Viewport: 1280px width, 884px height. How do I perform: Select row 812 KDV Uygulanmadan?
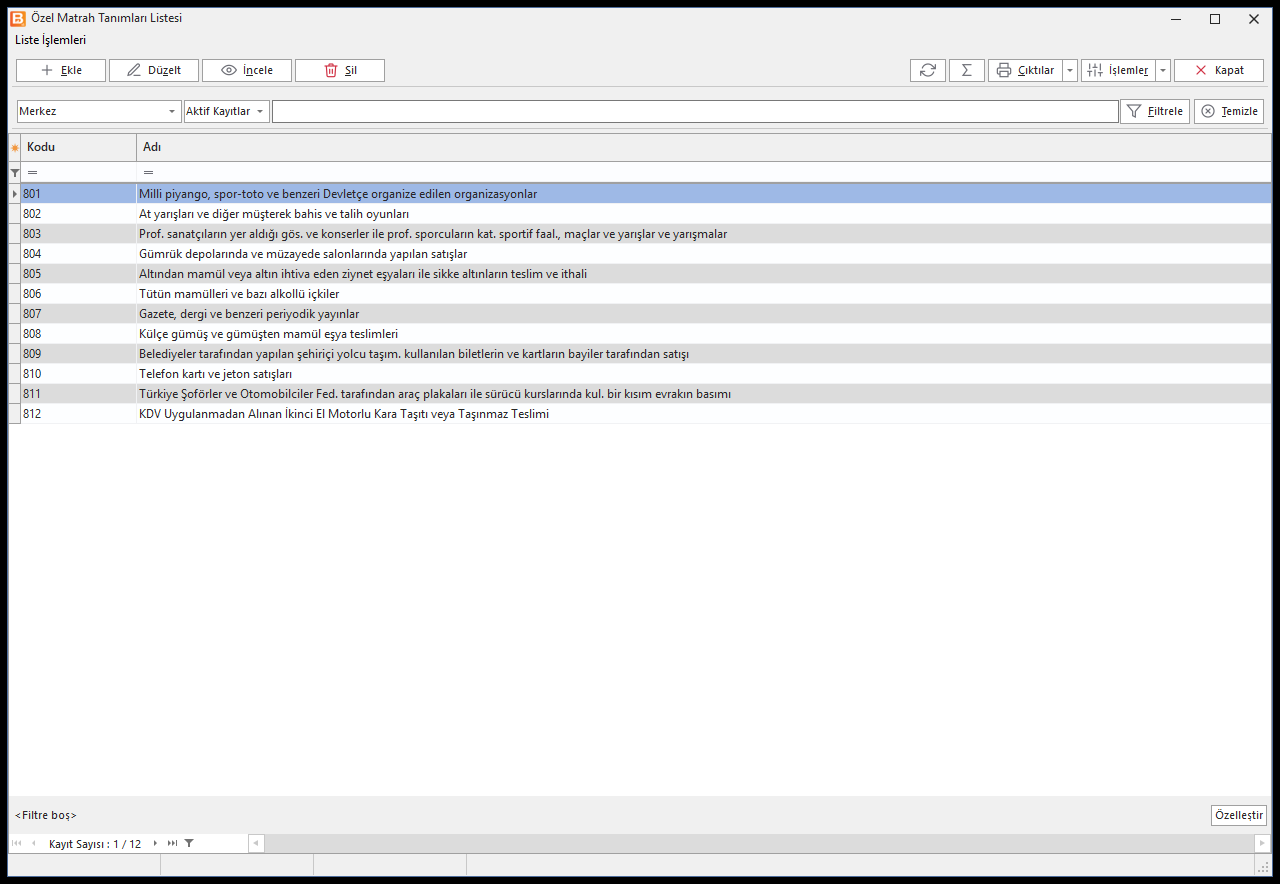click(640, 414)
